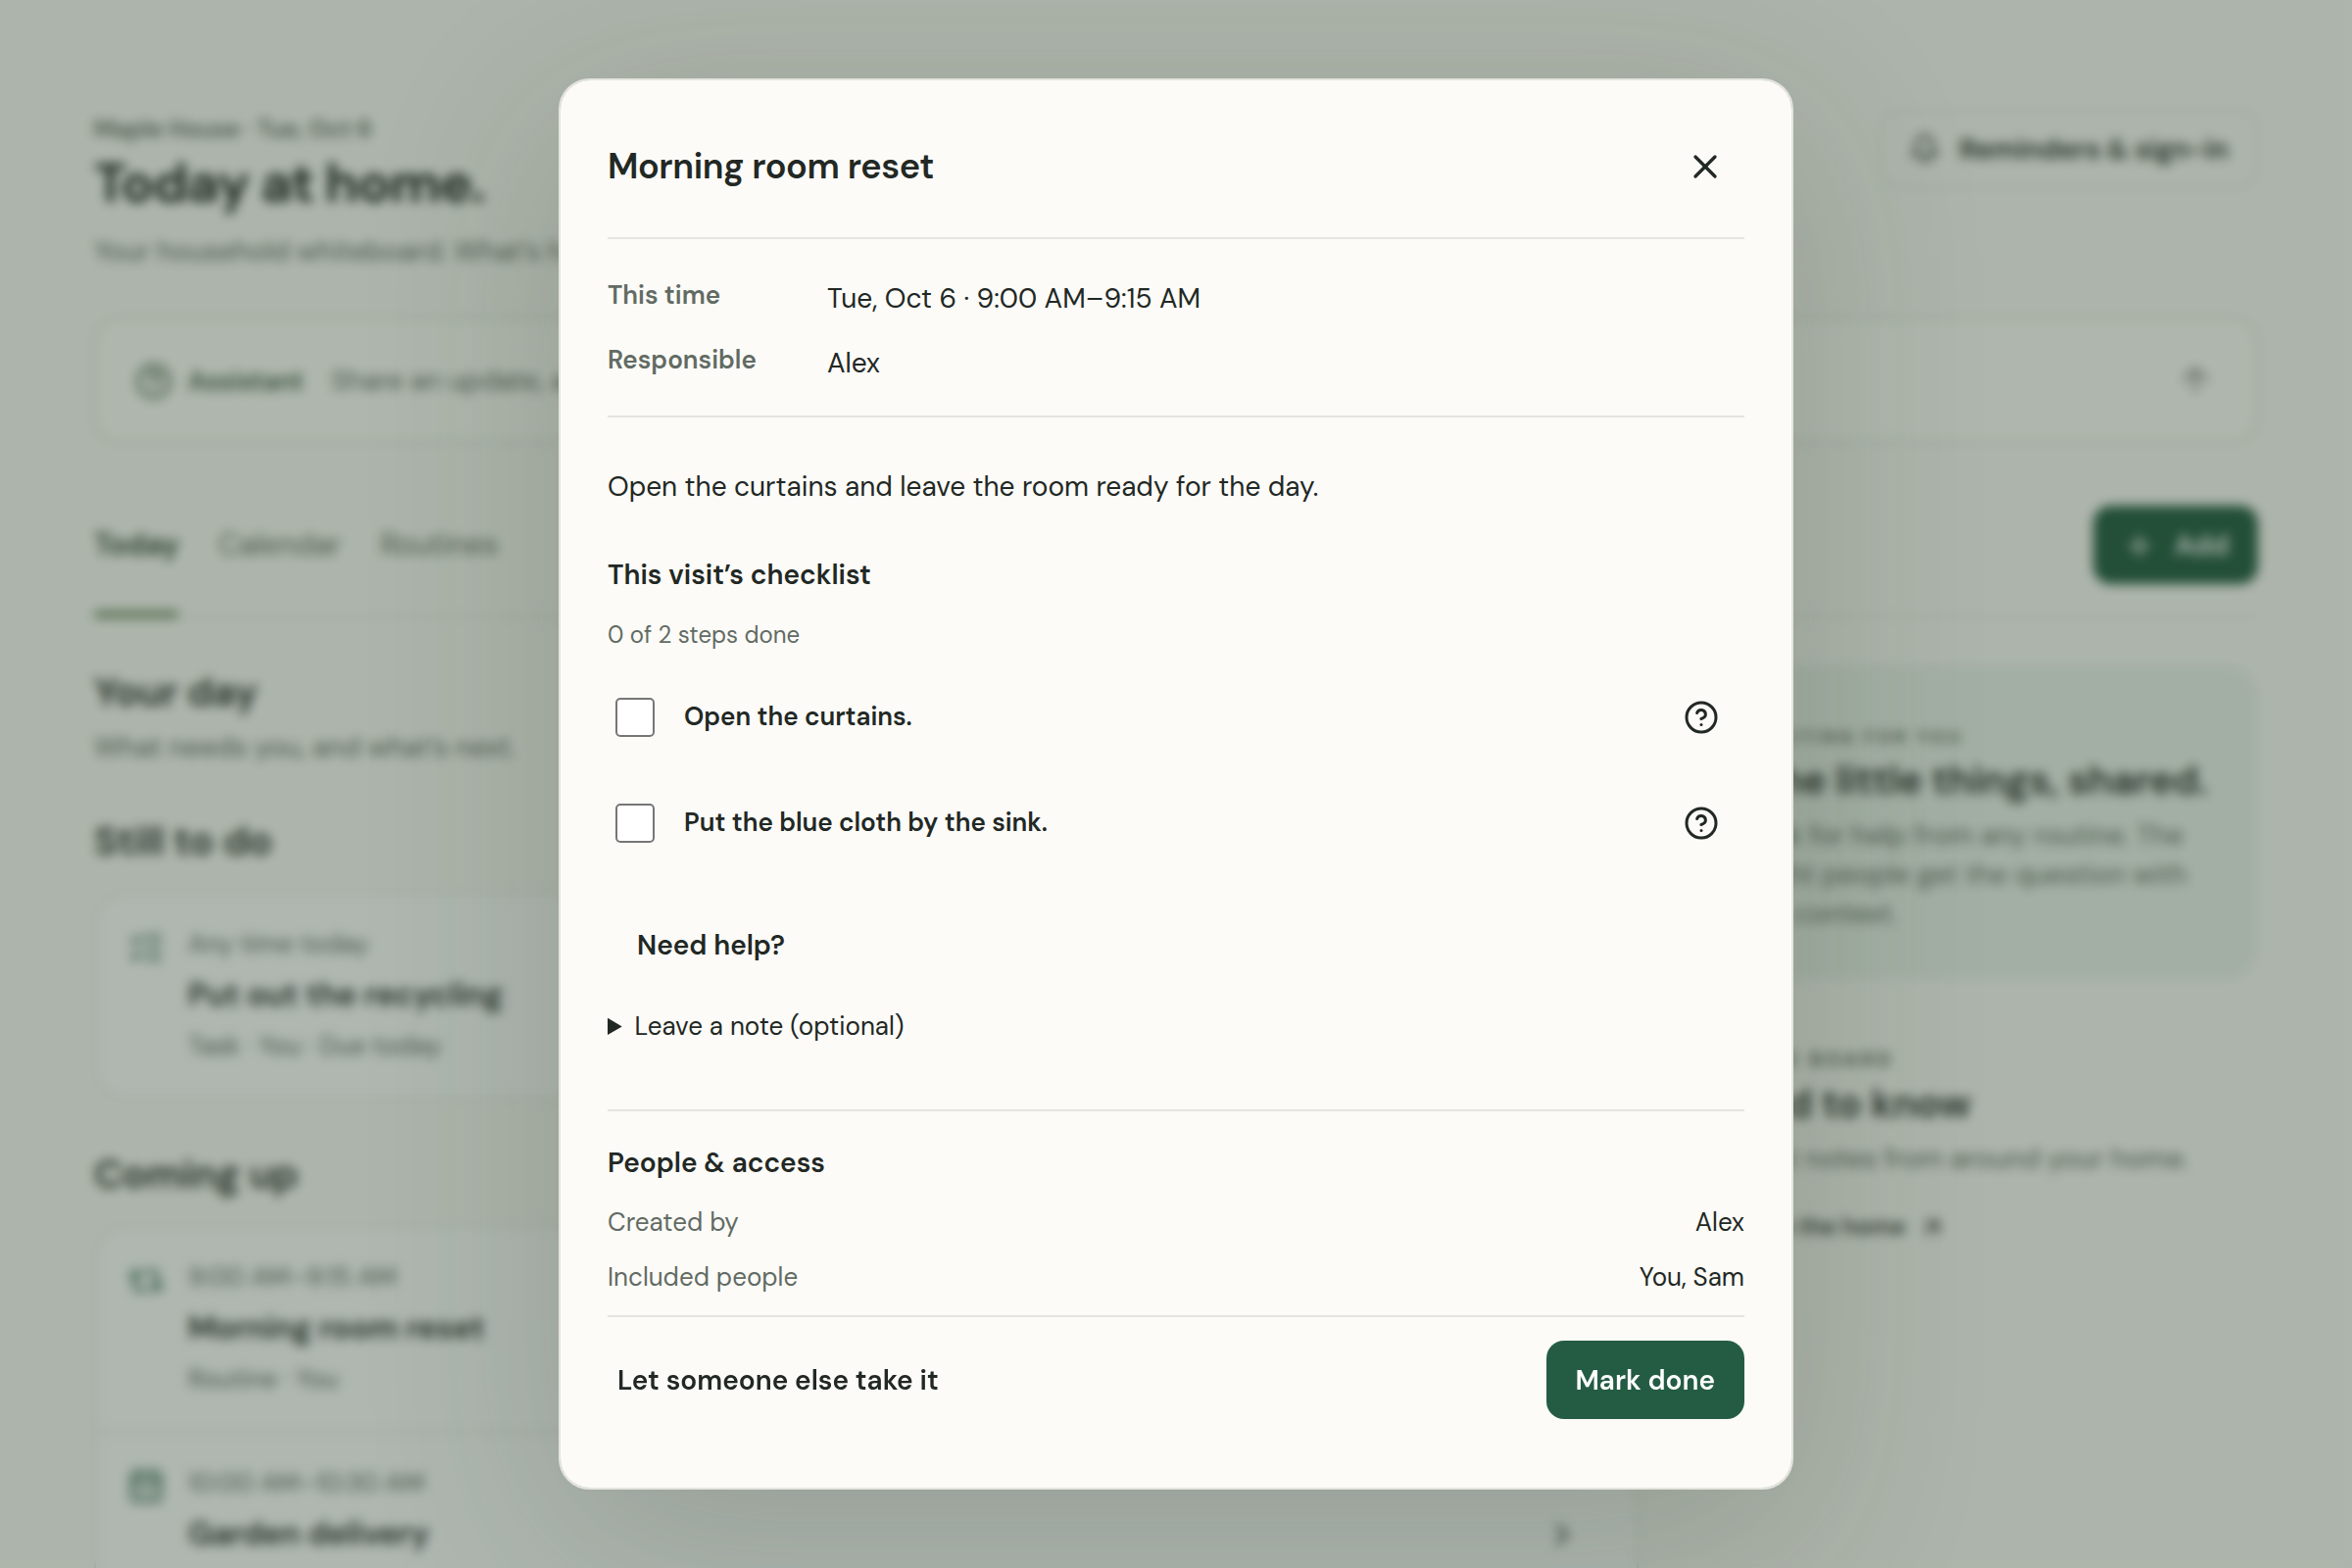Click Included people value 'You, Sam'
2352x1568 pixels.
coord(1691,1277)
